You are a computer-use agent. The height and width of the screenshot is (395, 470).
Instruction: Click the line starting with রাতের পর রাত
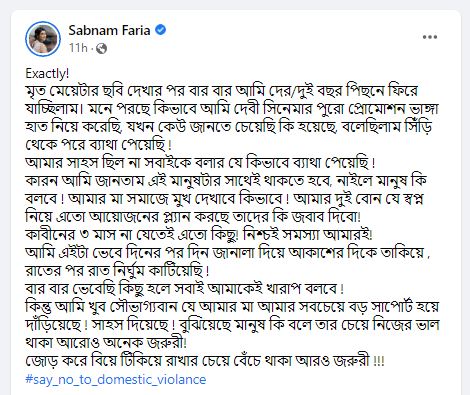(117, 271)
